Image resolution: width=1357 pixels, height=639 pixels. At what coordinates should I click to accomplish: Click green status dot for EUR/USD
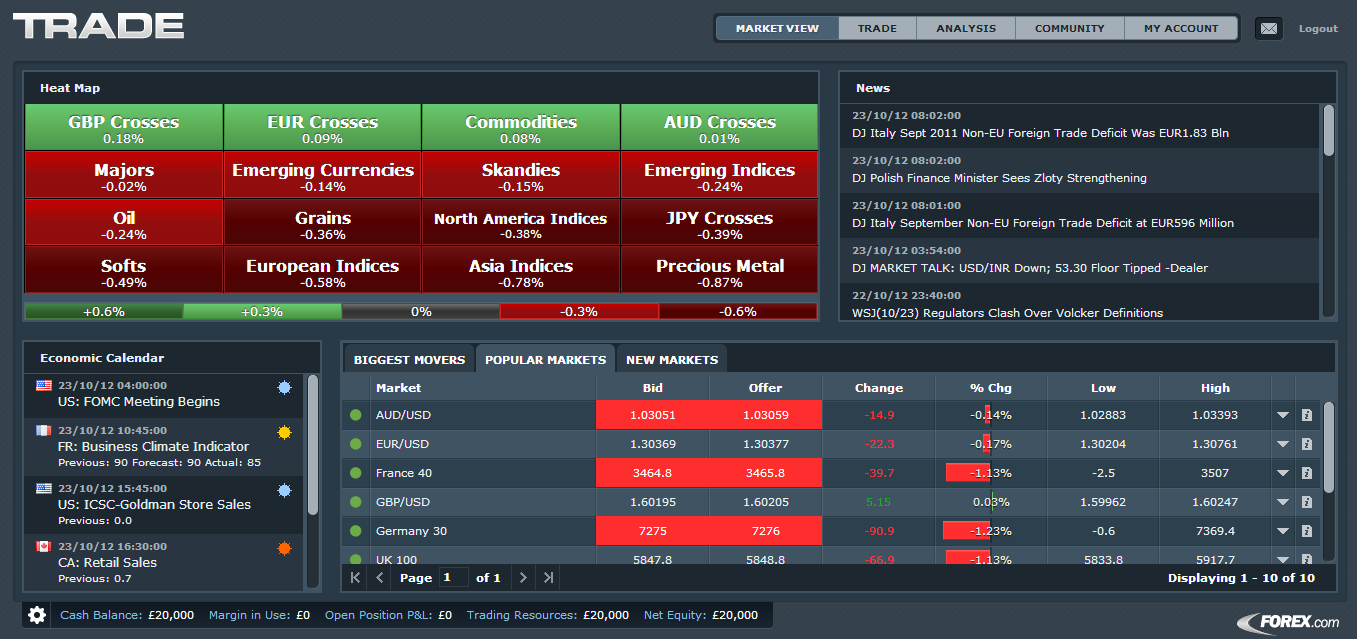pos(355,444)
